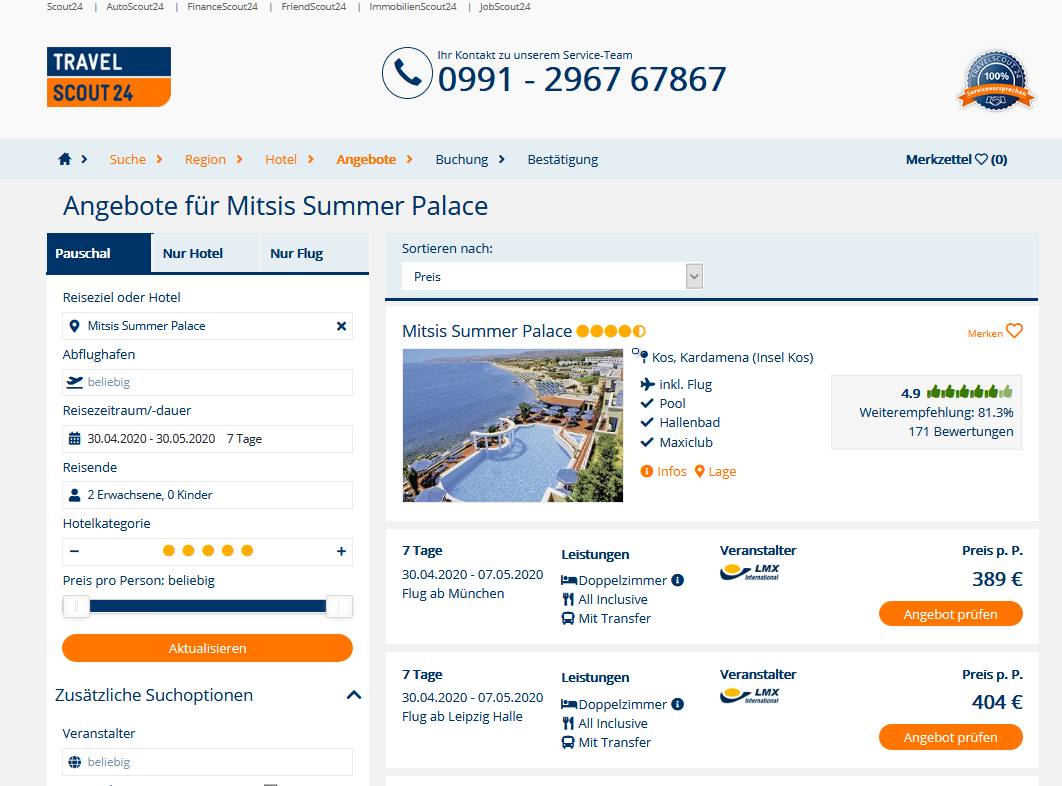Click the LMX logo in Leipzig Halle offer
This screenshot has height=786, width=1062.
[x=750, y=695]
